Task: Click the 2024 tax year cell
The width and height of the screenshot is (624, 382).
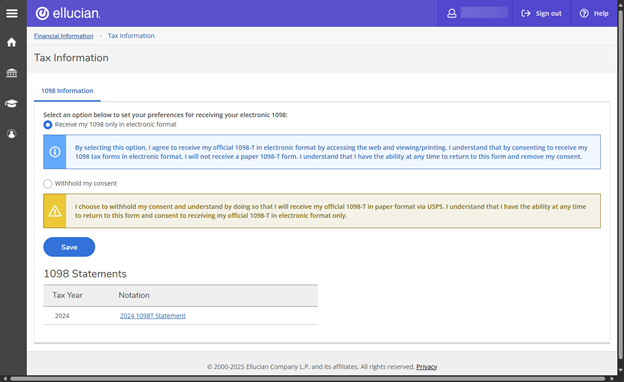Action: (62, 316)
